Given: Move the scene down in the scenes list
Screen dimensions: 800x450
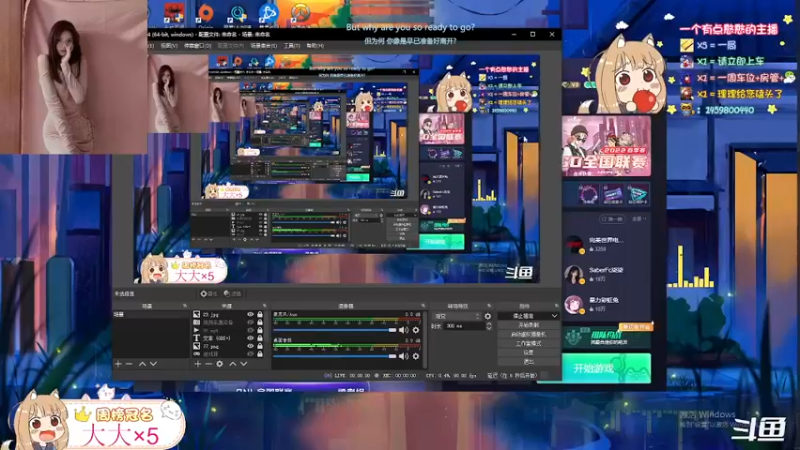Looking at the screenshot, I should 153,364.
